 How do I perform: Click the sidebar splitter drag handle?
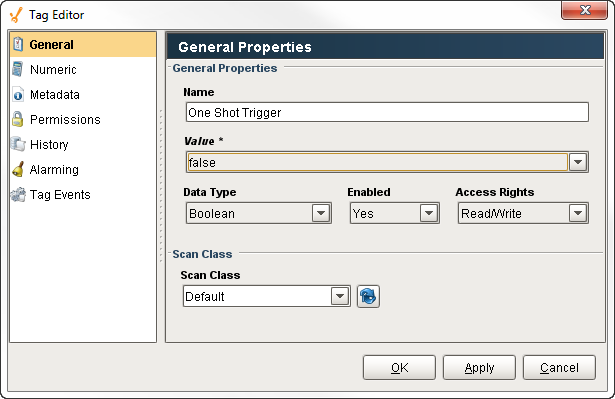161,187
